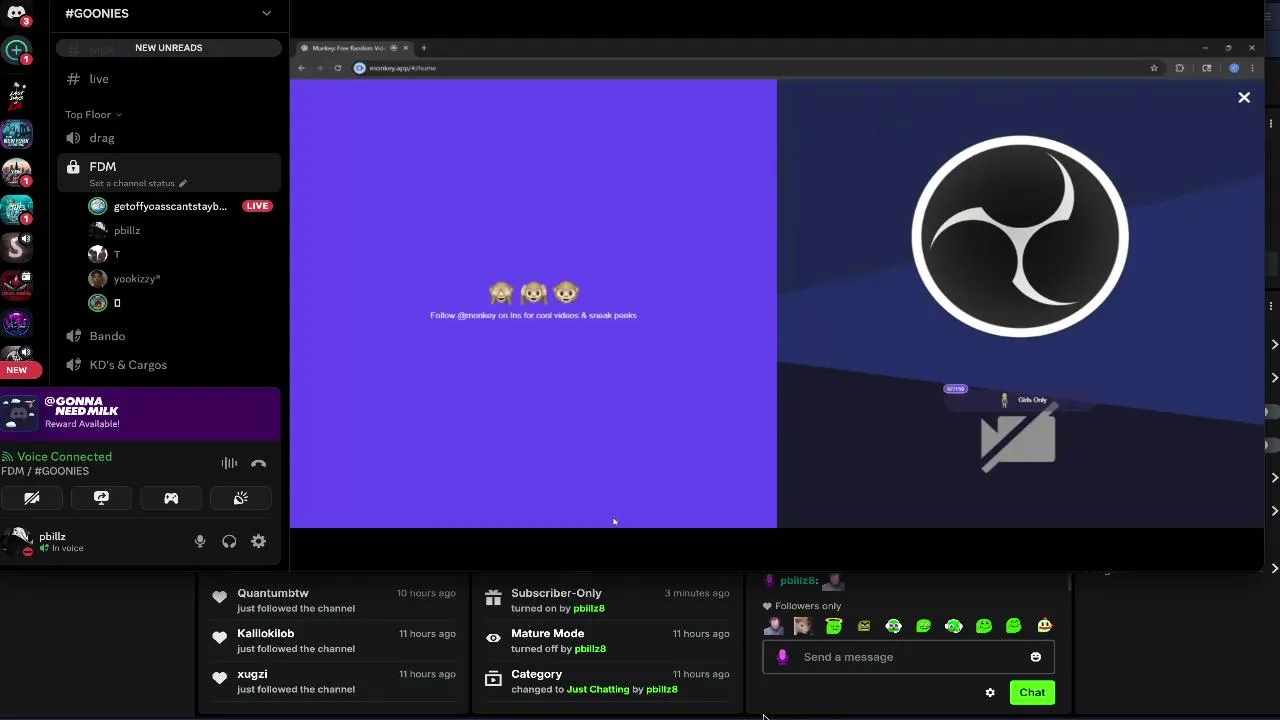Image resolution: width=1280 pixels, height=720 pixels.
Task: Open noise suppression waveform icon
Action: pyautogui.click(x=229, y=463)
